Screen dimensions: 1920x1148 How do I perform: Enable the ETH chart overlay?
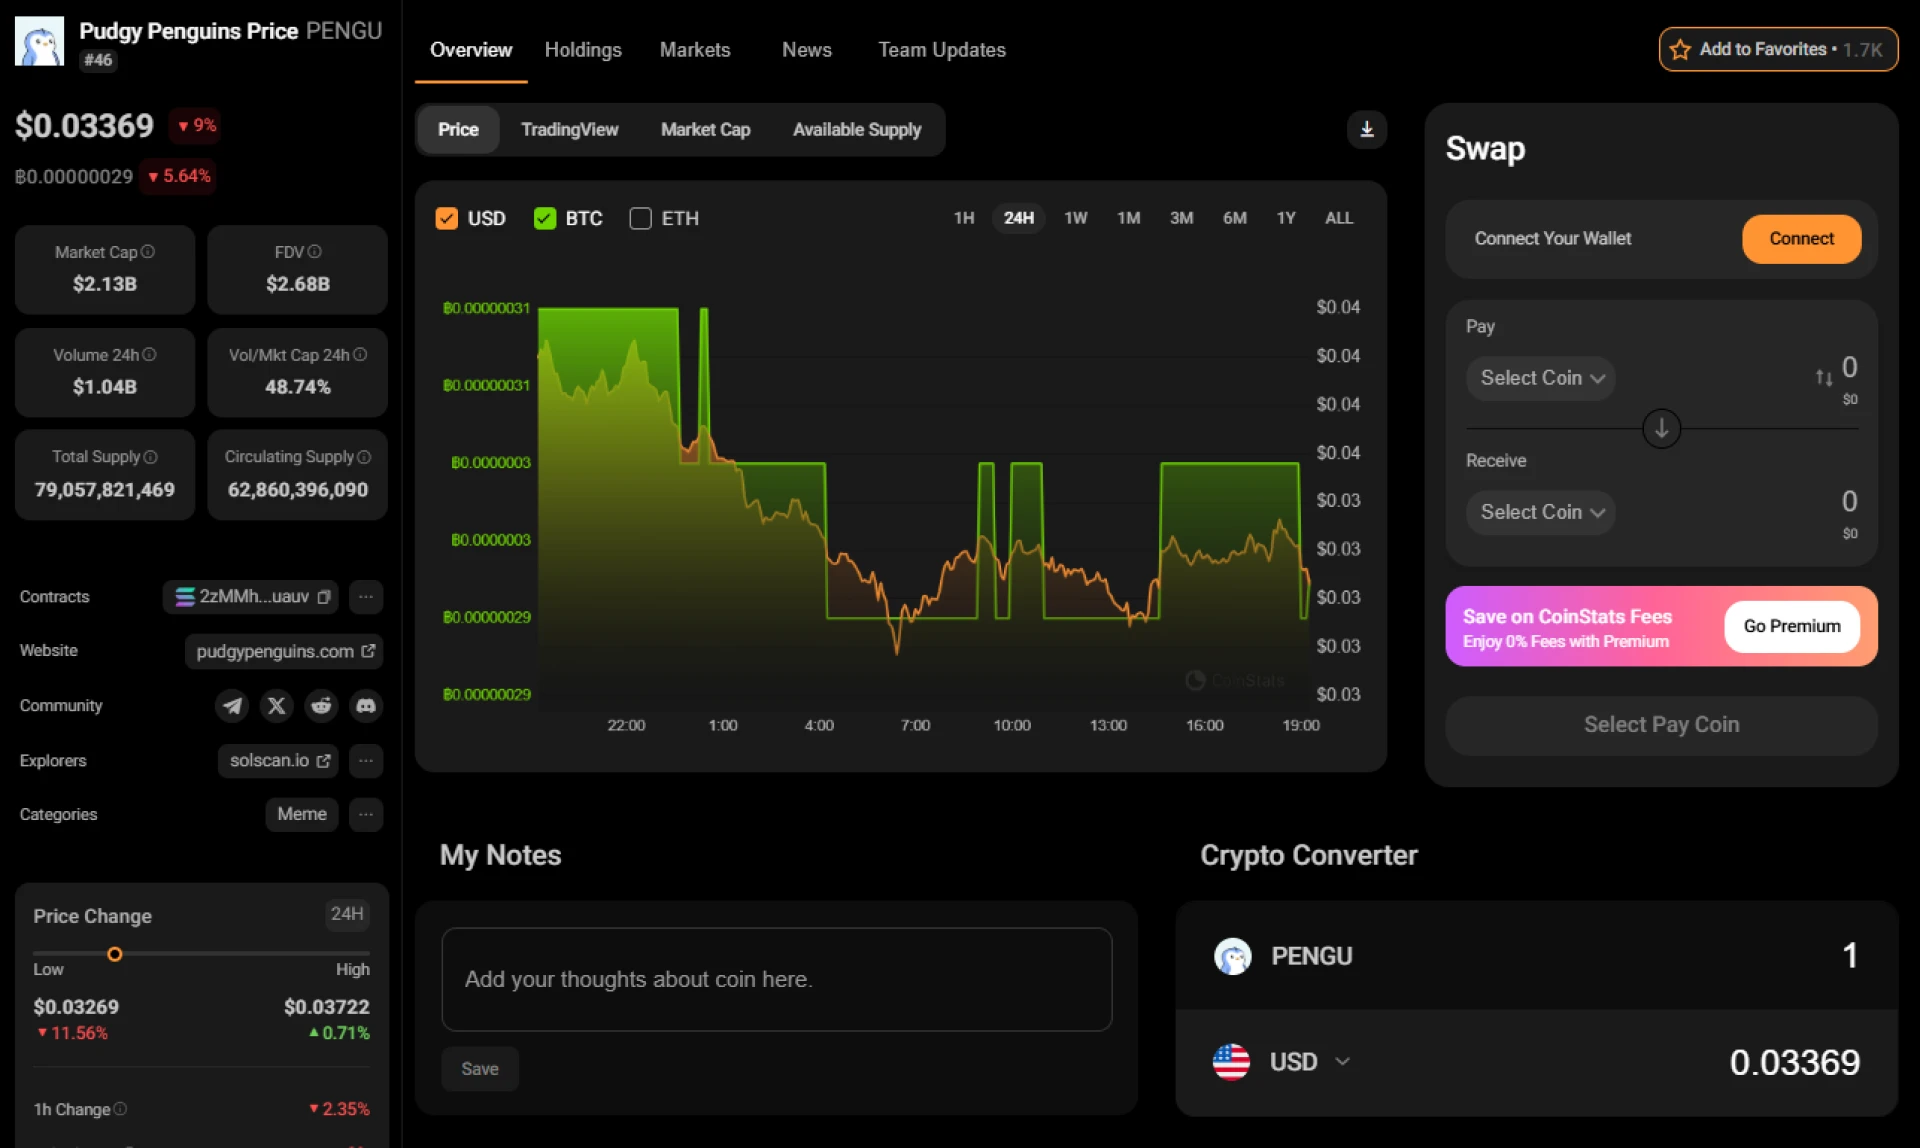(640, 218)
